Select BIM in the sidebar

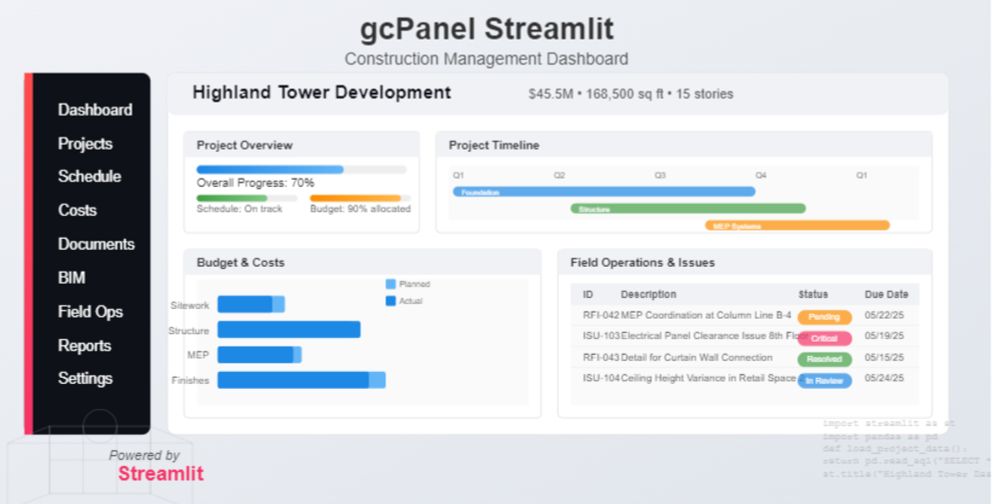coord(71,278)
